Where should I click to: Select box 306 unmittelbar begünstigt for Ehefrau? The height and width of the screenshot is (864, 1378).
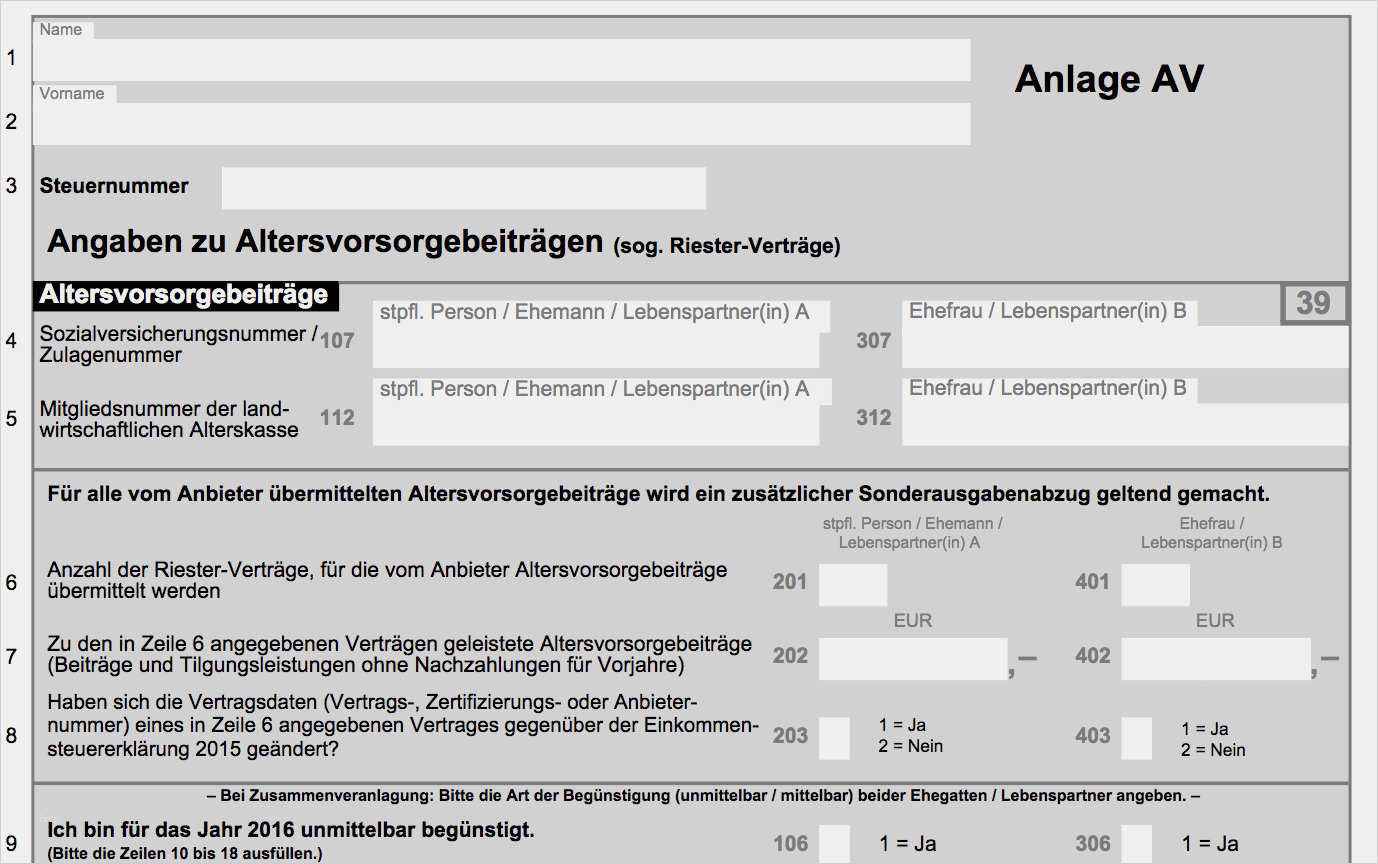click(x=1136, y=843)
